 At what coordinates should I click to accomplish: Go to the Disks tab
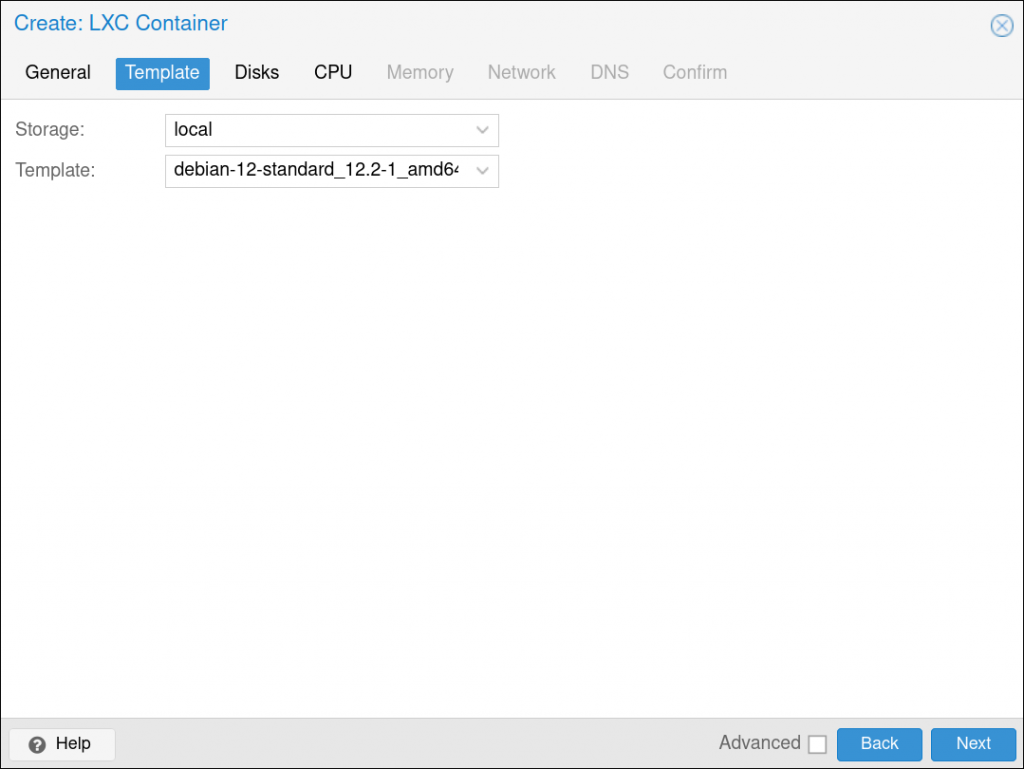[257, 73]
